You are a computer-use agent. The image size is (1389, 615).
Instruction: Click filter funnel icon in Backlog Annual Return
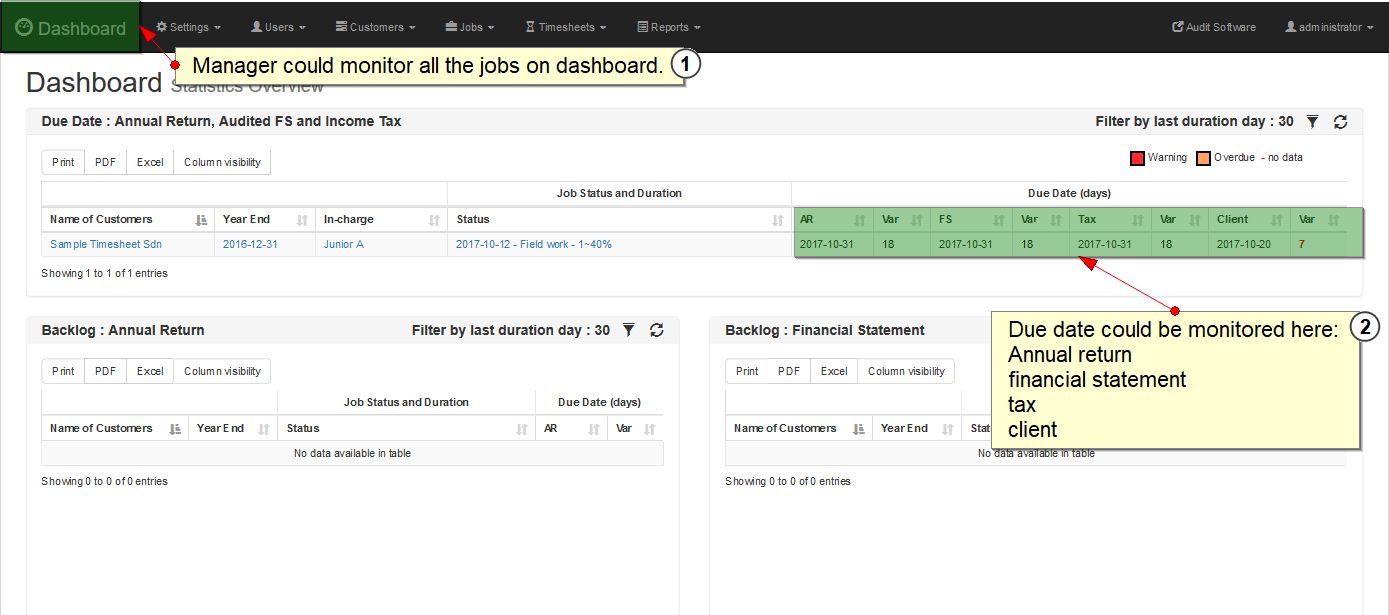click(628, 330)
